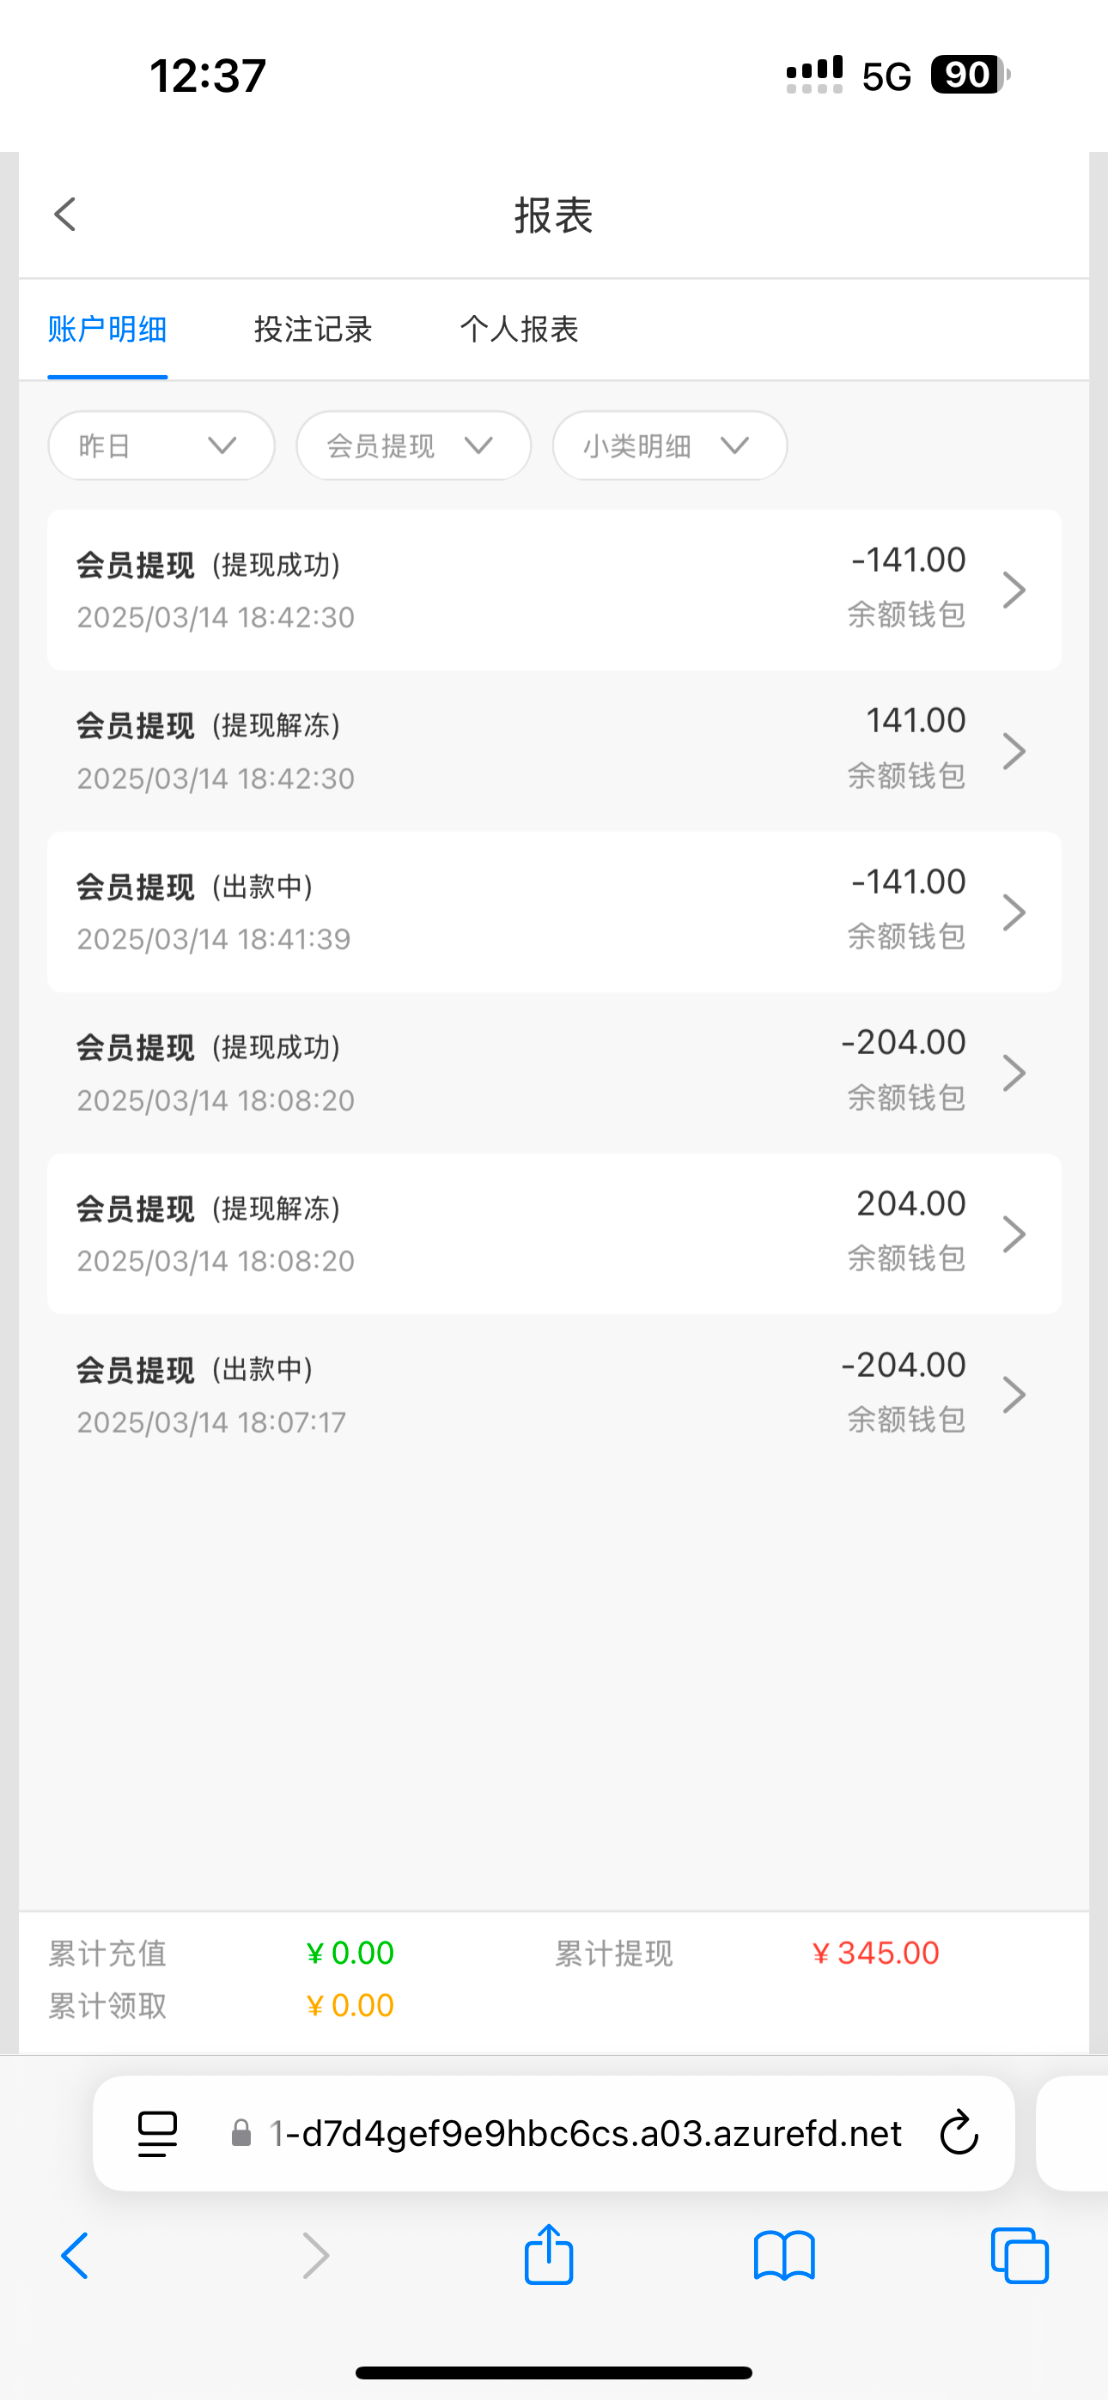Expand chevron on 18:42:30 提现解冻 141.00 row
Image resolution: width=1108 pixels, height=2400 pixels.
(1014, 751)
